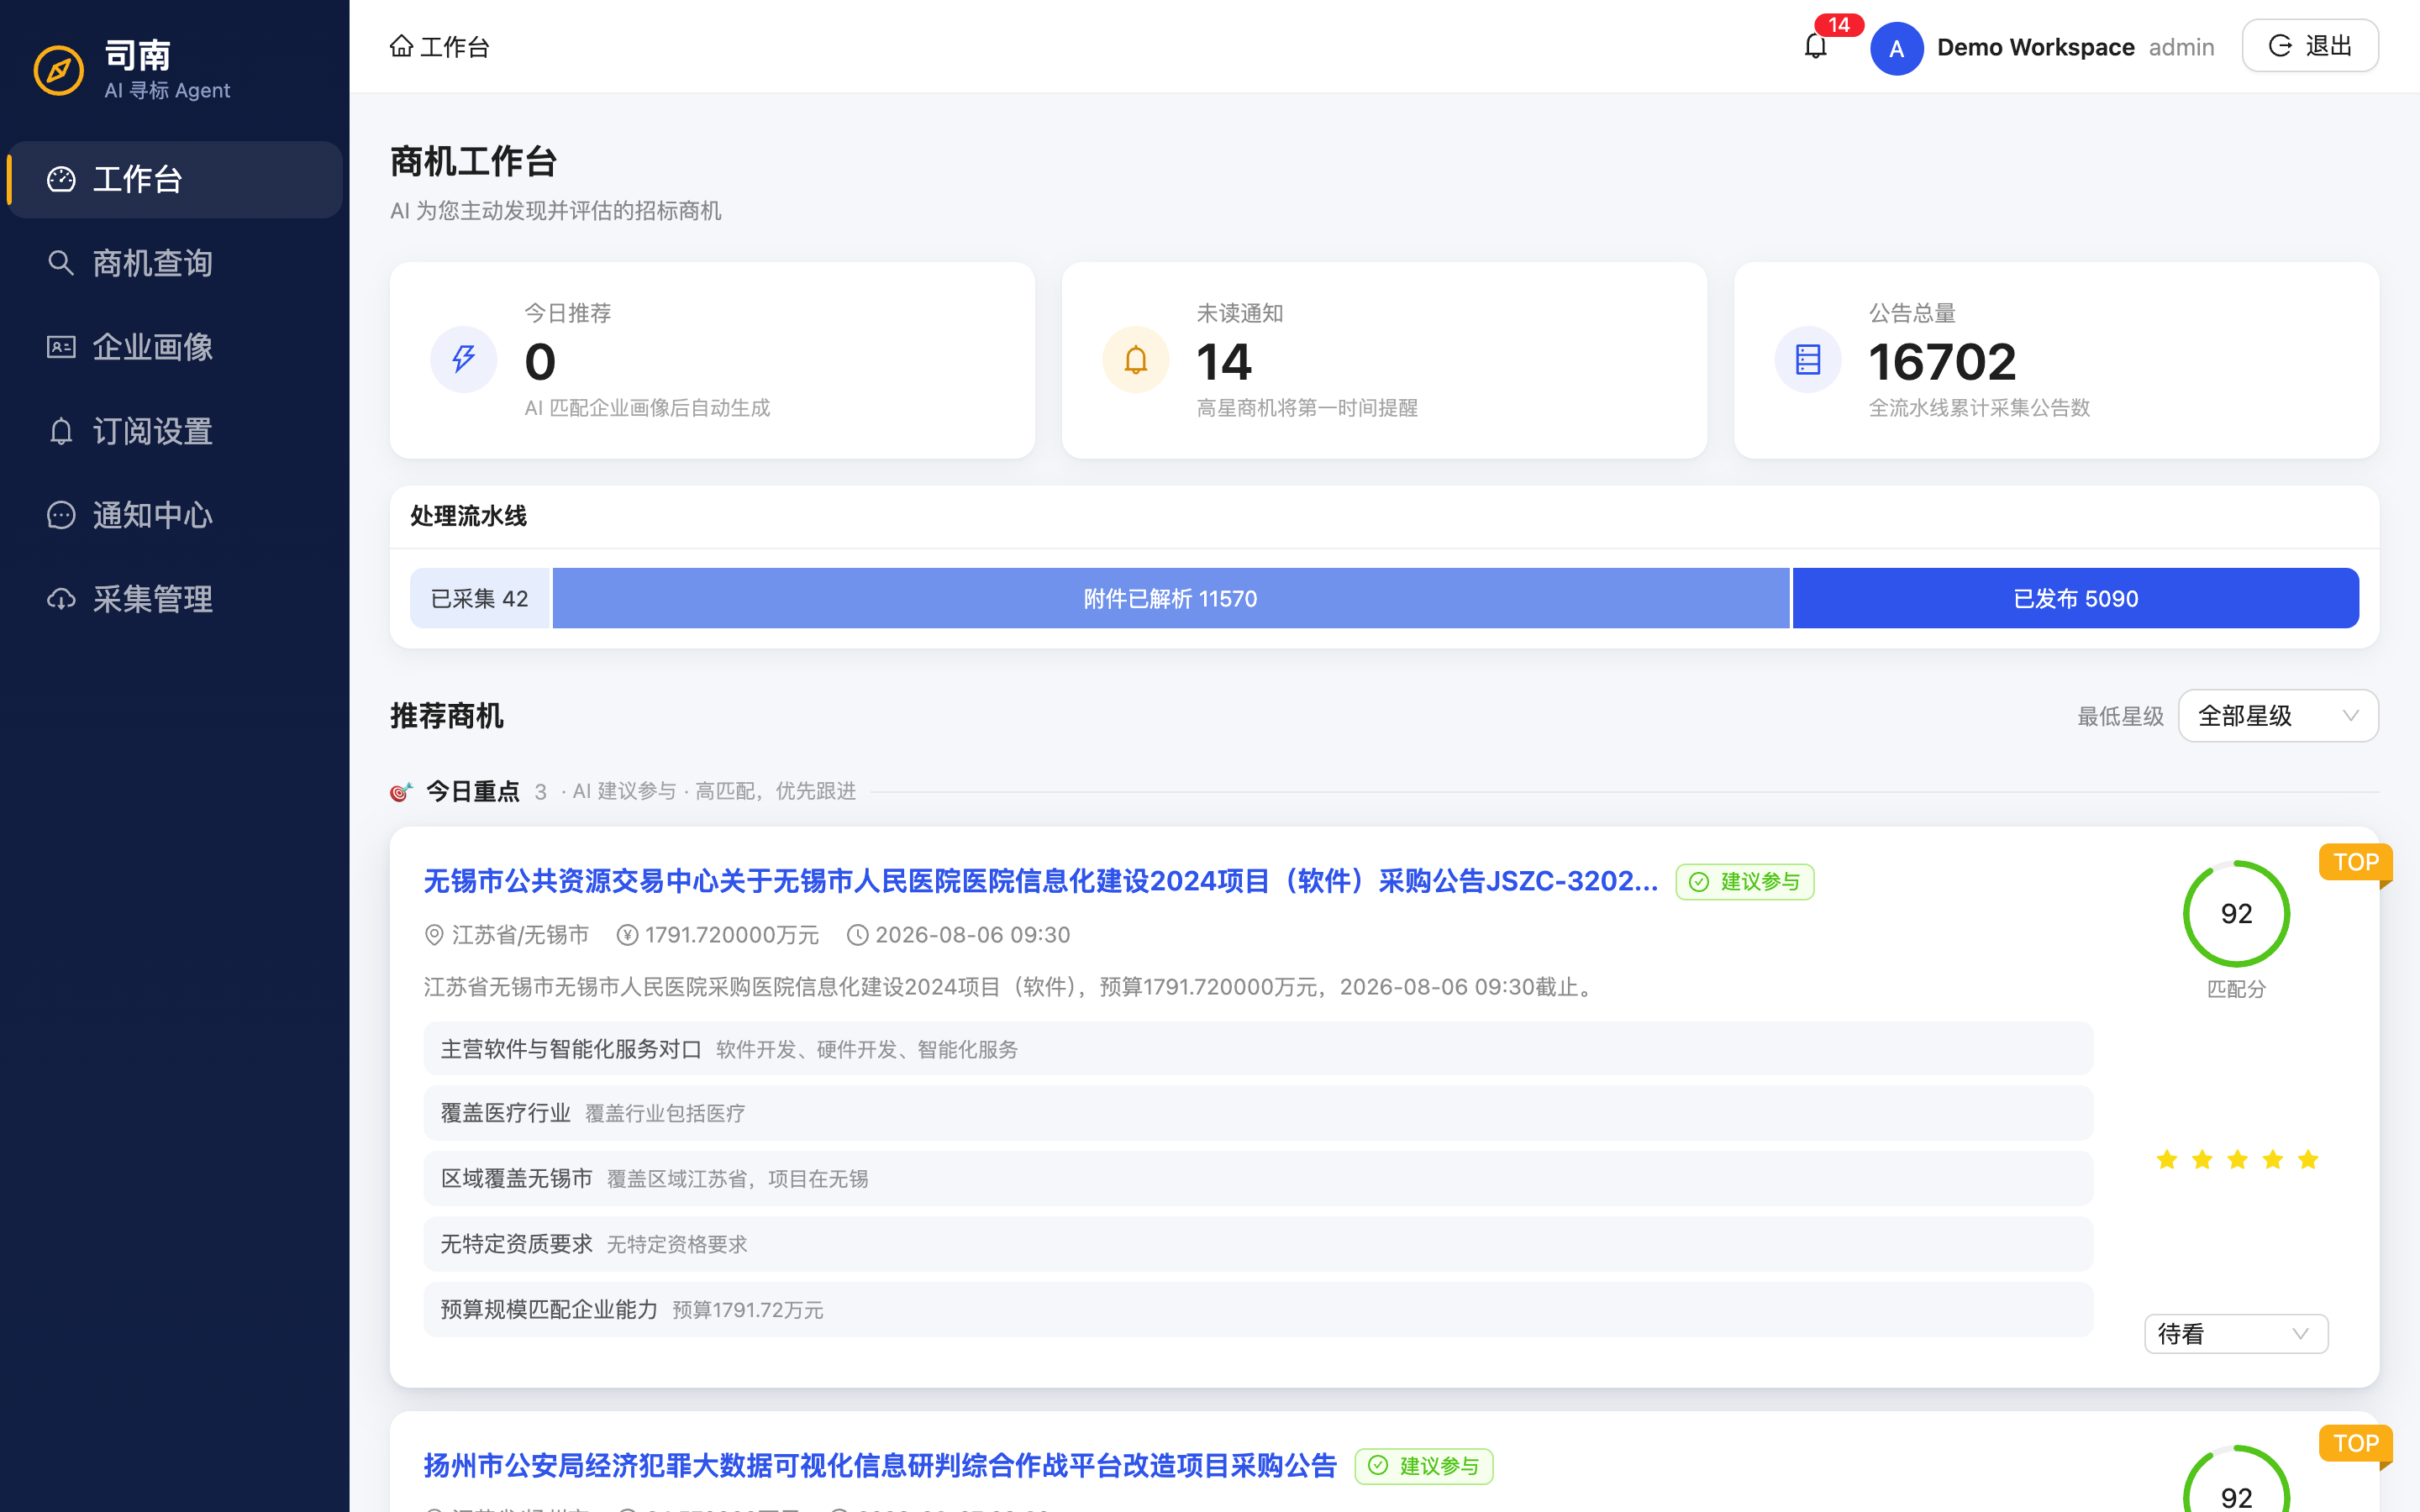Click the 订阅设置 bell icon in sidebar
The height and width of the screenshot is (1512, 2420).
pyautogui.click(x=61, y=431)
